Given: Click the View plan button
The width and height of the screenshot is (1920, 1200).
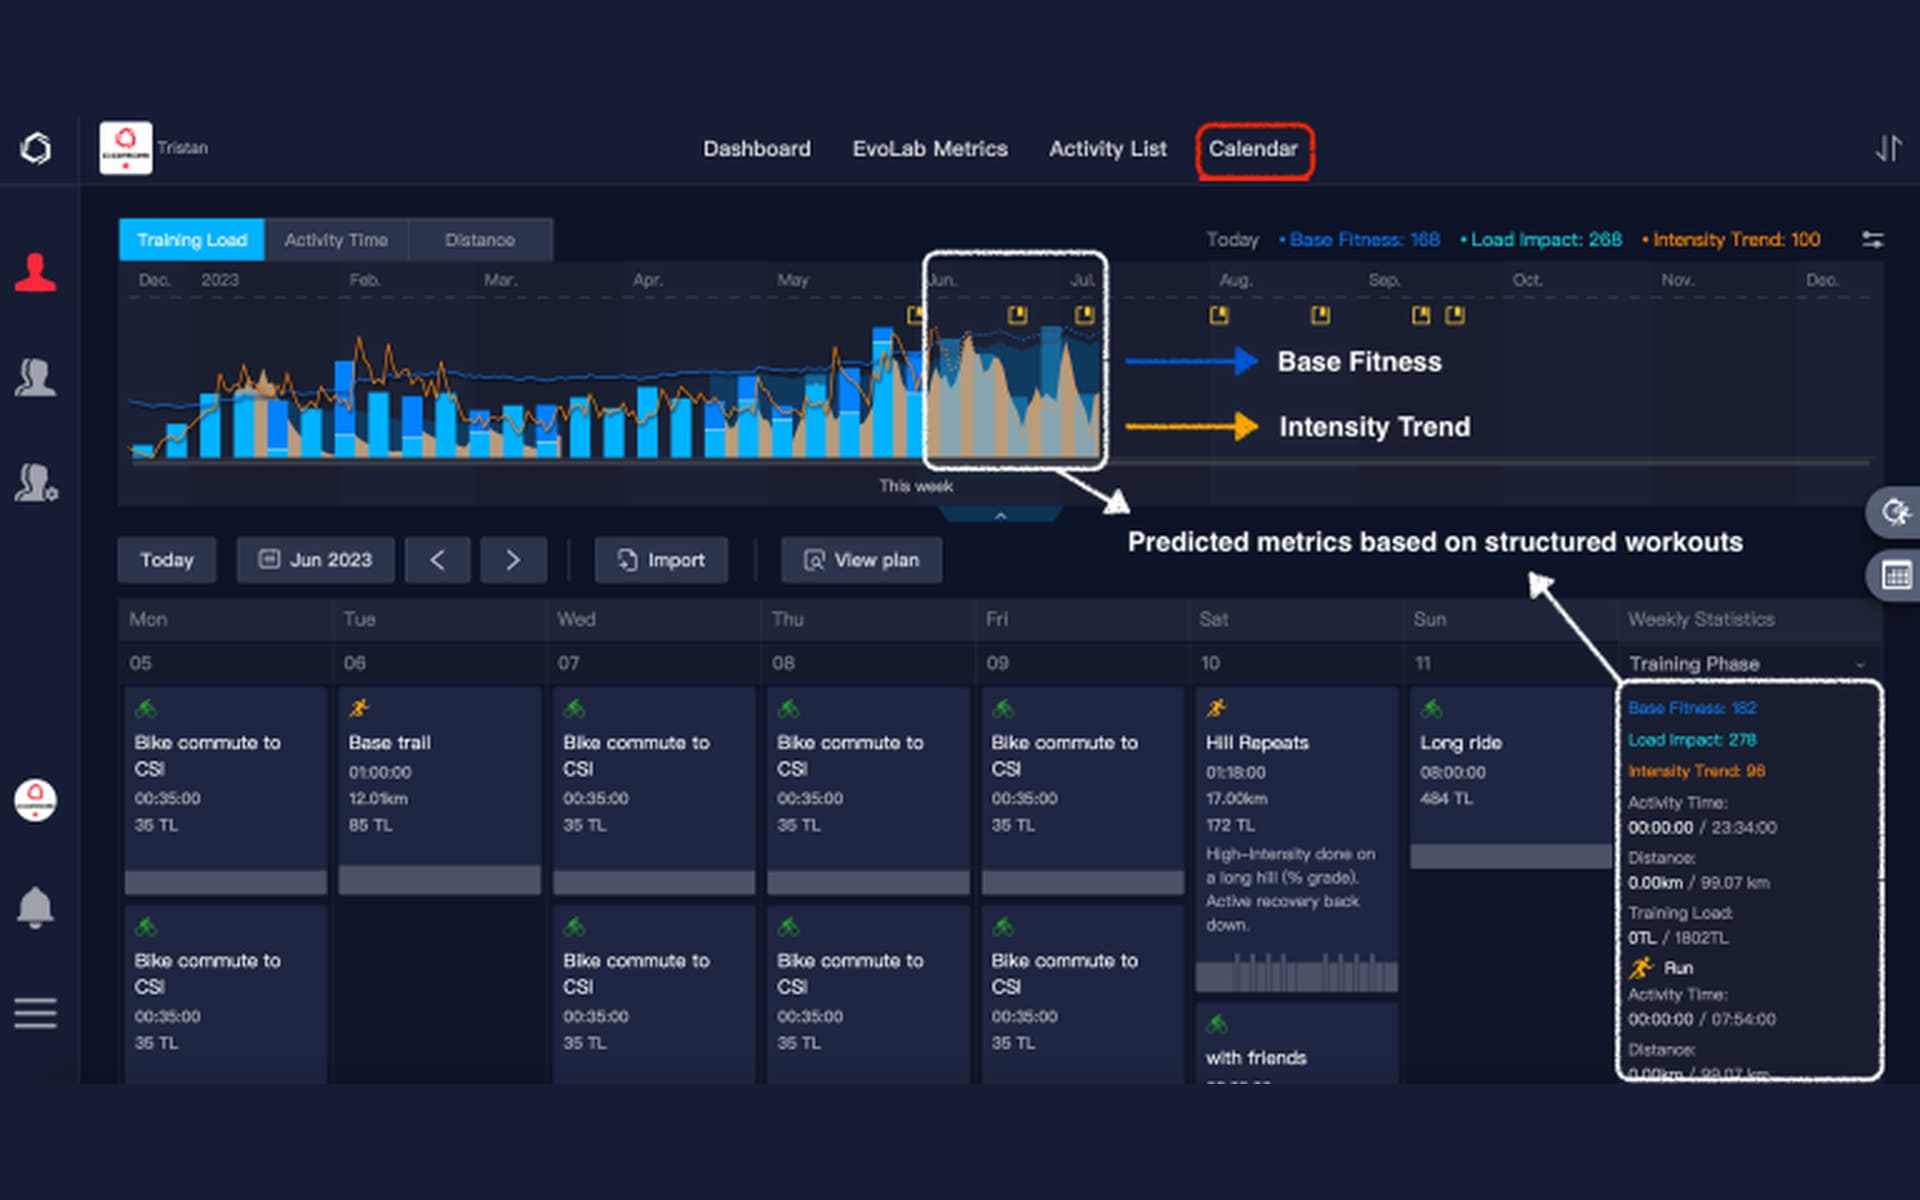Looking at the screenshot, I should click(x=861, y=560).
